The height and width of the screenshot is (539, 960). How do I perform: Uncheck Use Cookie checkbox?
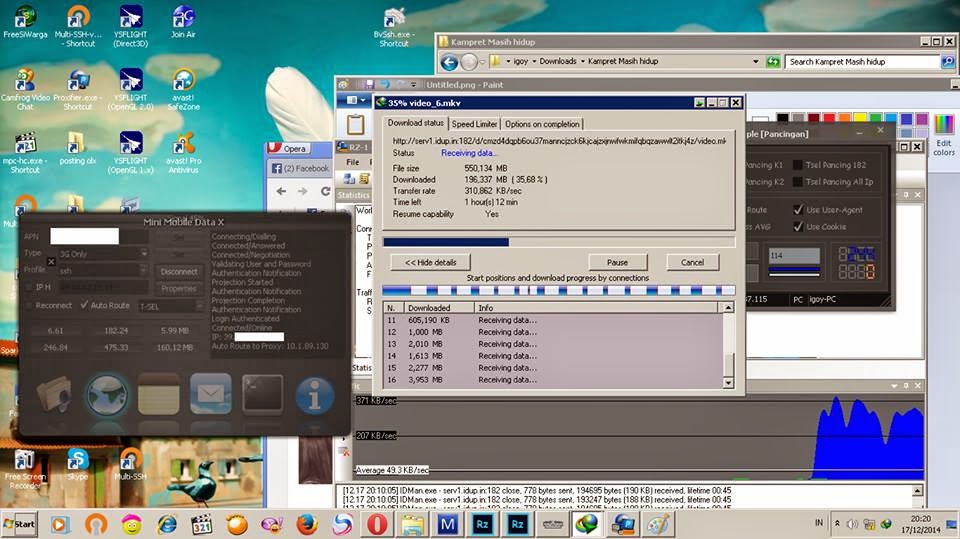pyautogui.click(x=798, y=227)
